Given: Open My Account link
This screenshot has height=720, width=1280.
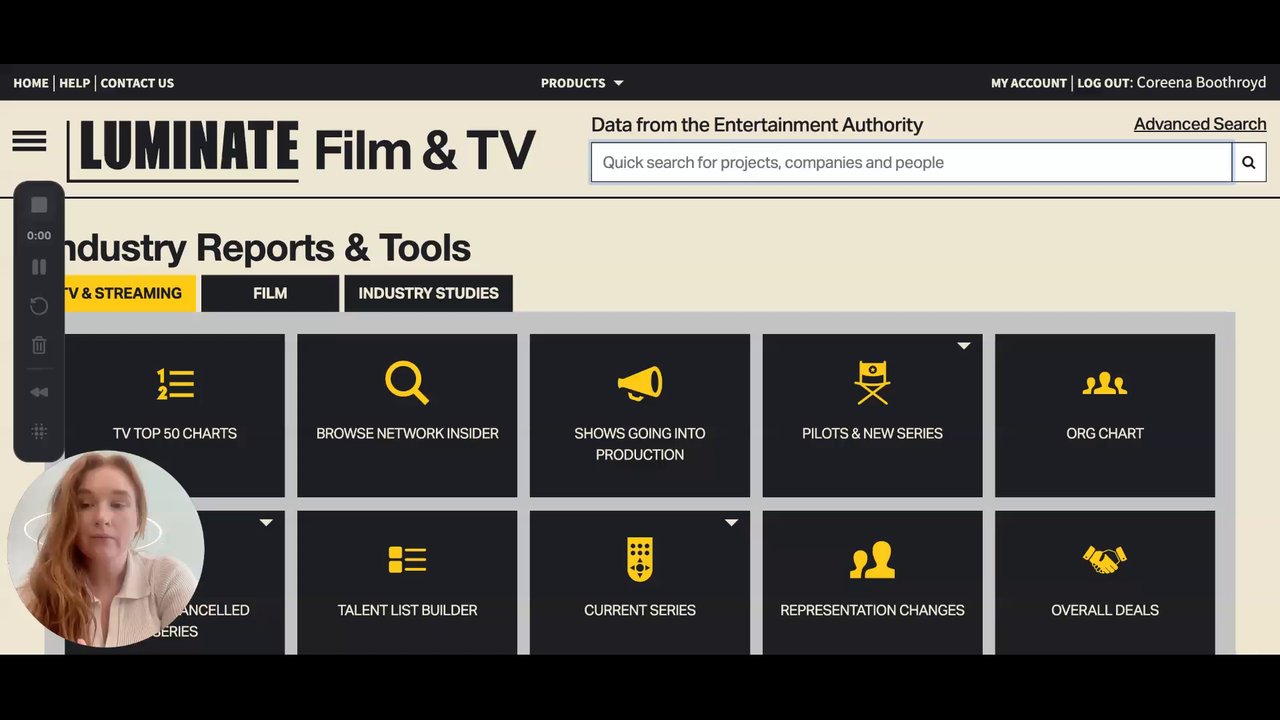Looking at the screenshot, I should [1029, 83].
